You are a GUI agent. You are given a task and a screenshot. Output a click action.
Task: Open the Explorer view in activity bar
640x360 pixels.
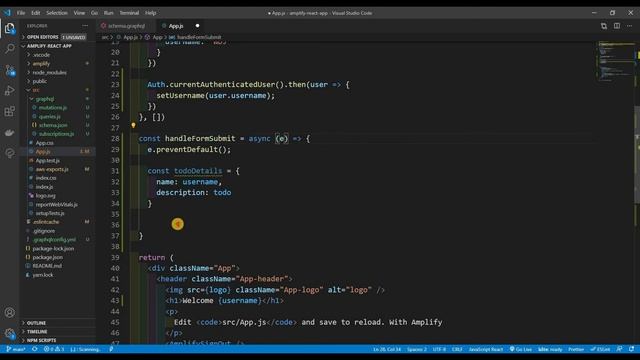(x=9, y=29)
